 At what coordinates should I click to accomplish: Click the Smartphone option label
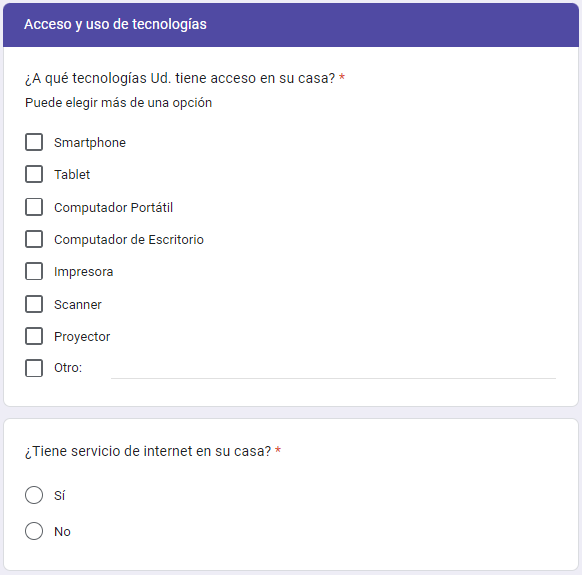(x=90, y=143)
